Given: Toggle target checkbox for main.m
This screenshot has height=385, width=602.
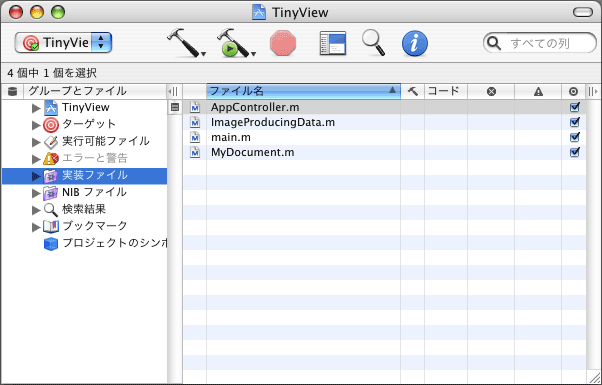Looking at the screenshot, I should tap(575, 137).
